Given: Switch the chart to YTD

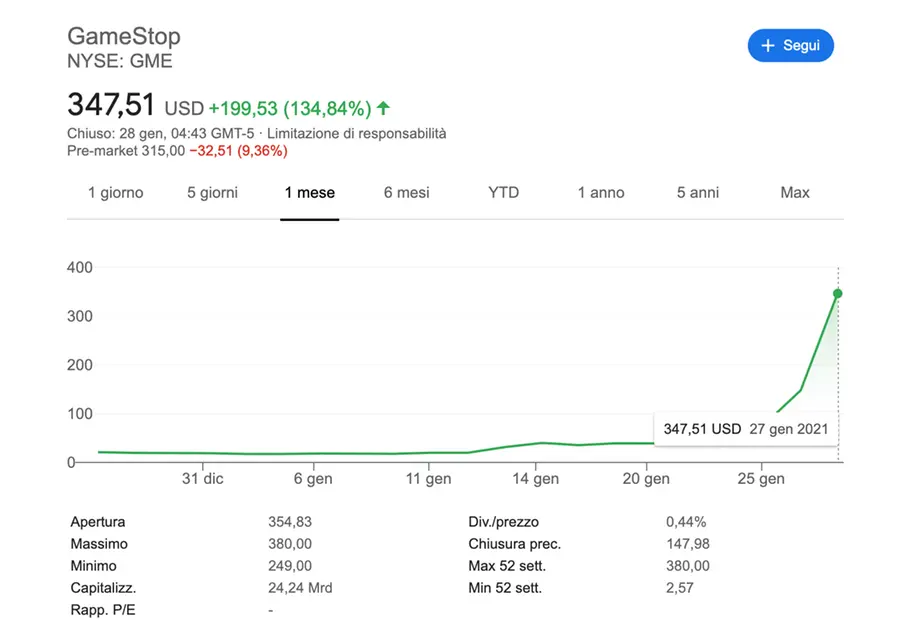Looking at the screenshot, I should pyautogui.click(x=503, y=192).
